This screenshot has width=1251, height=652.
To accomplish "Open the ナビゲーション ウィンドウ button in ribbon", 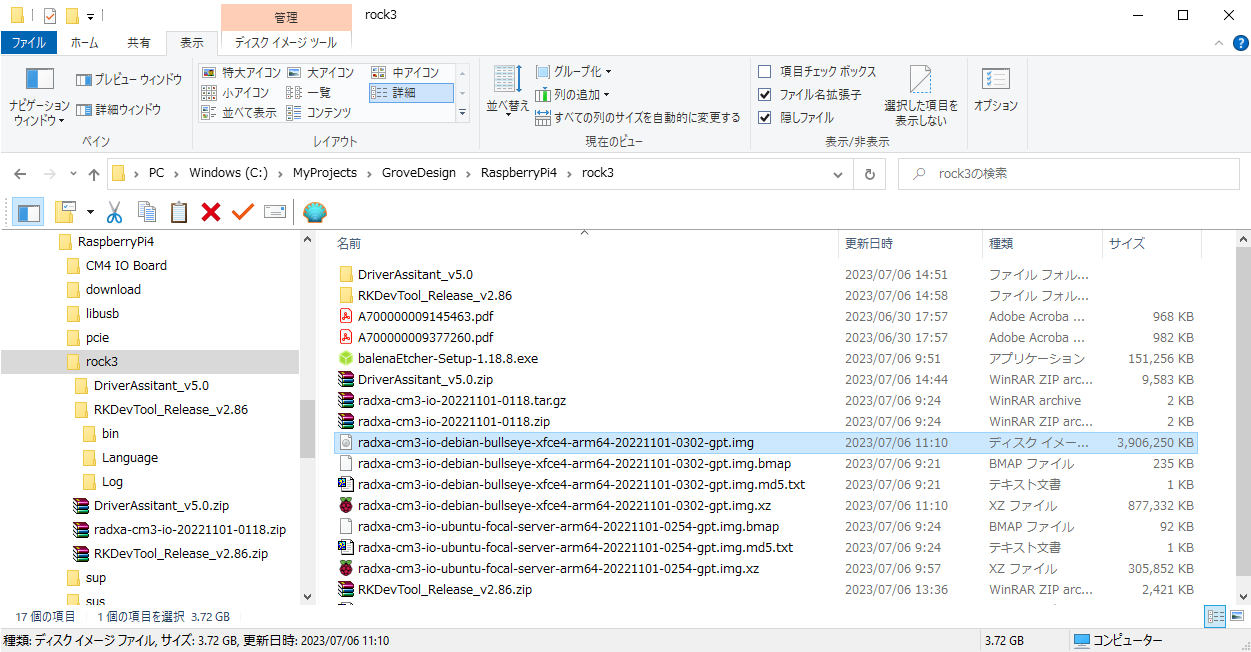I will [x=39, y=95].
